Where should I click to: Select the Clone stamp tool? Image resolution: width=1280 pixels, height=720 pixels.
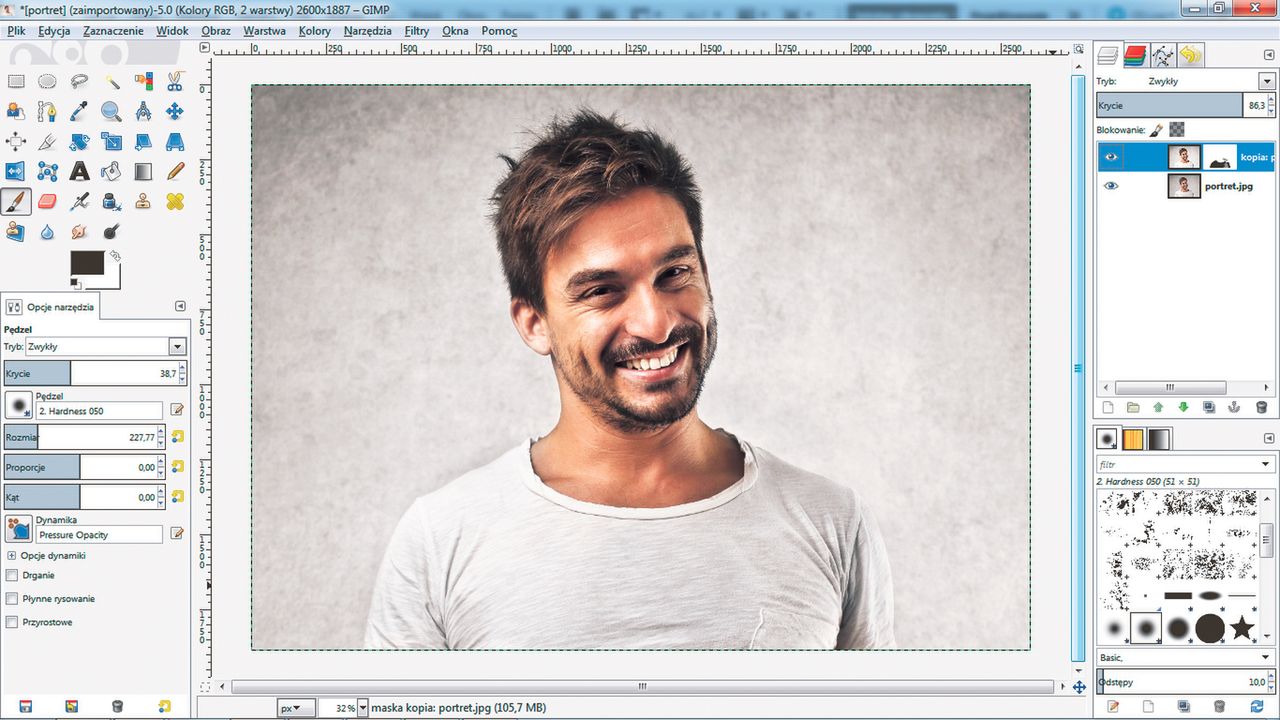tap(143, 201)
